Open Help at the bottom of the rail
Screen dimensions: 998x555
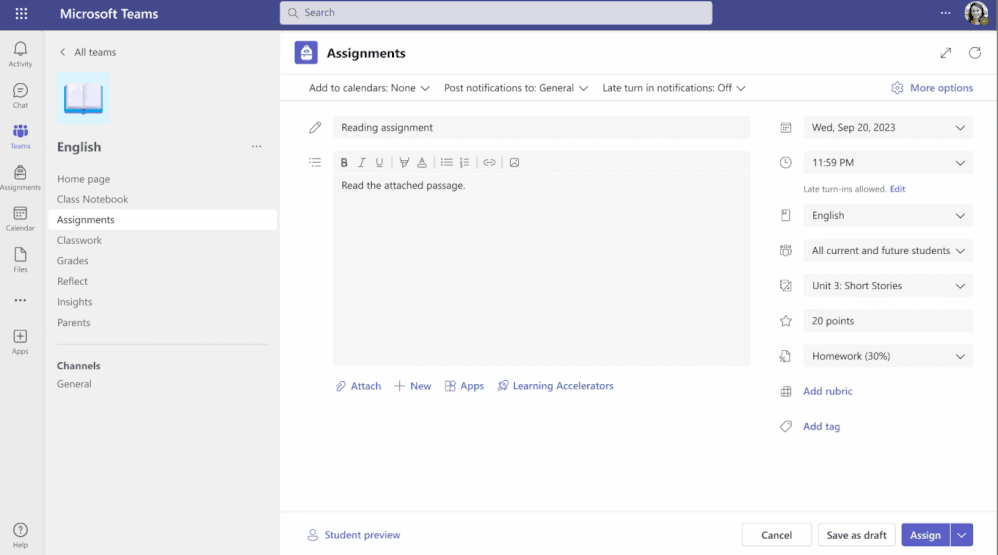[x=20, y=535]
